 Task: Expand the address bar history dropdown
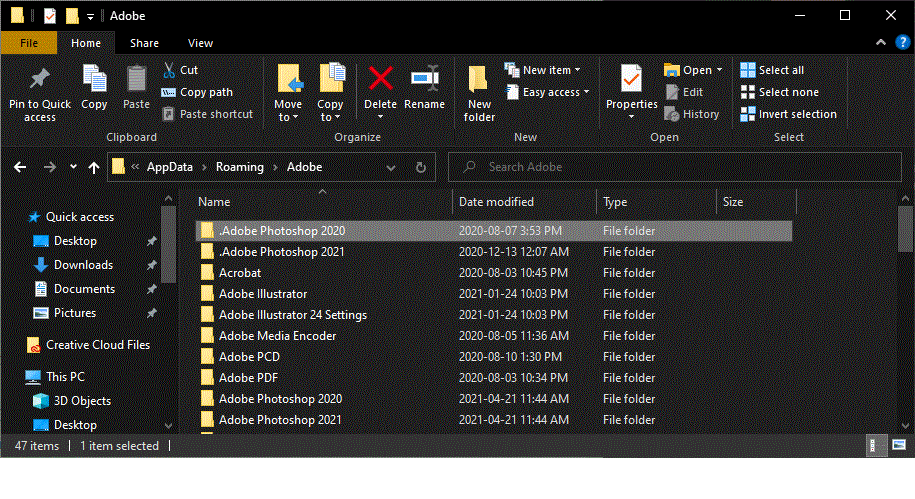391,168
